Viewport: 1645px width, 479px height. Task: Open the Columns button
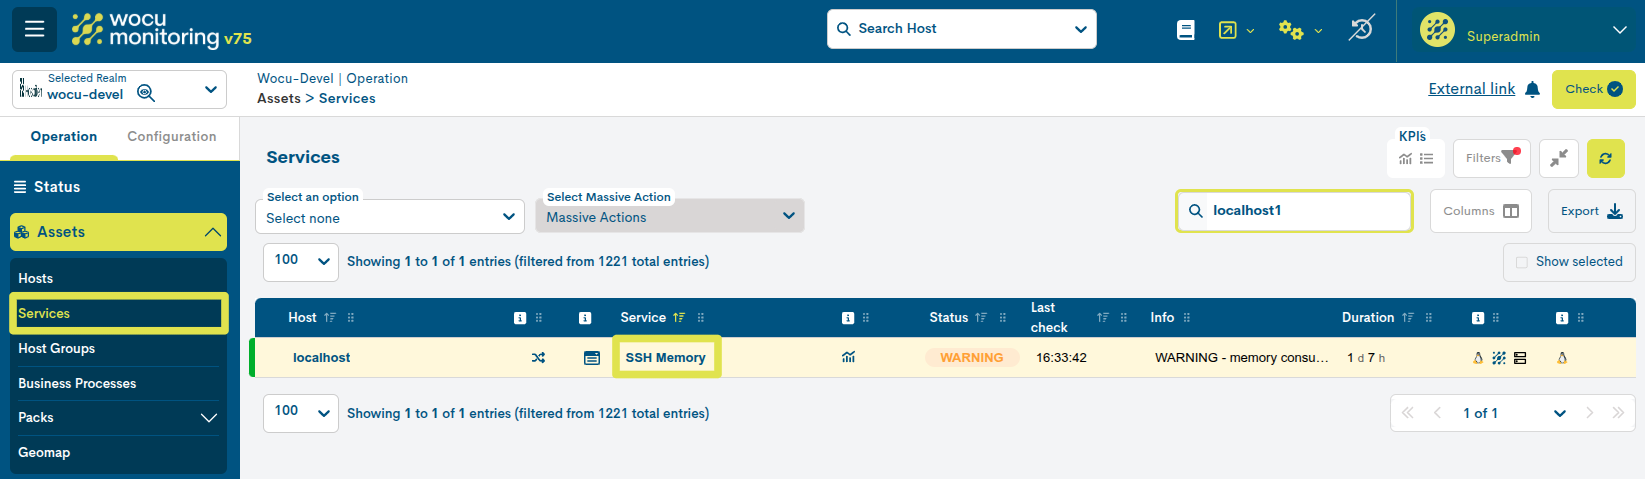(x=1481, y=211)
